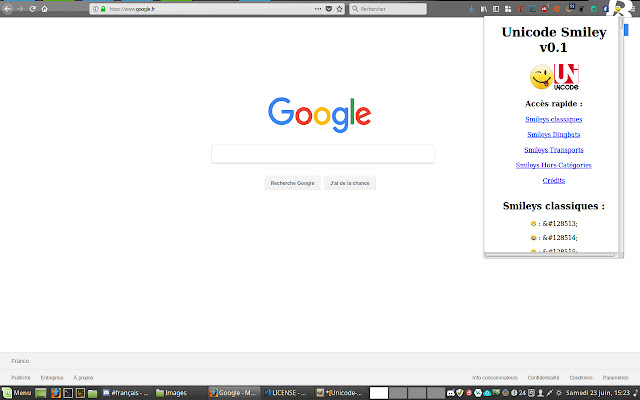Click the Google search input field
Viewport: 640px width, 400px height.
point(322,154)
